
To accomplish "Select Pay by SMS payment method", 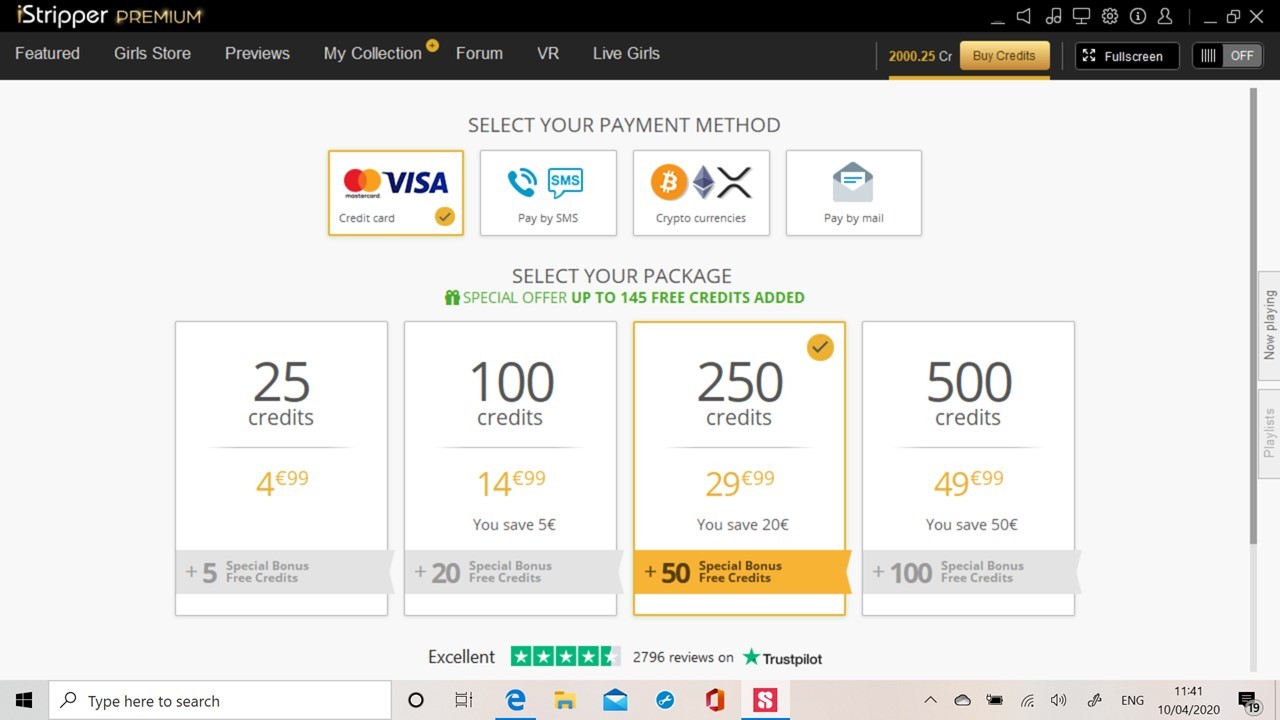I will click(x=548, y=193).
